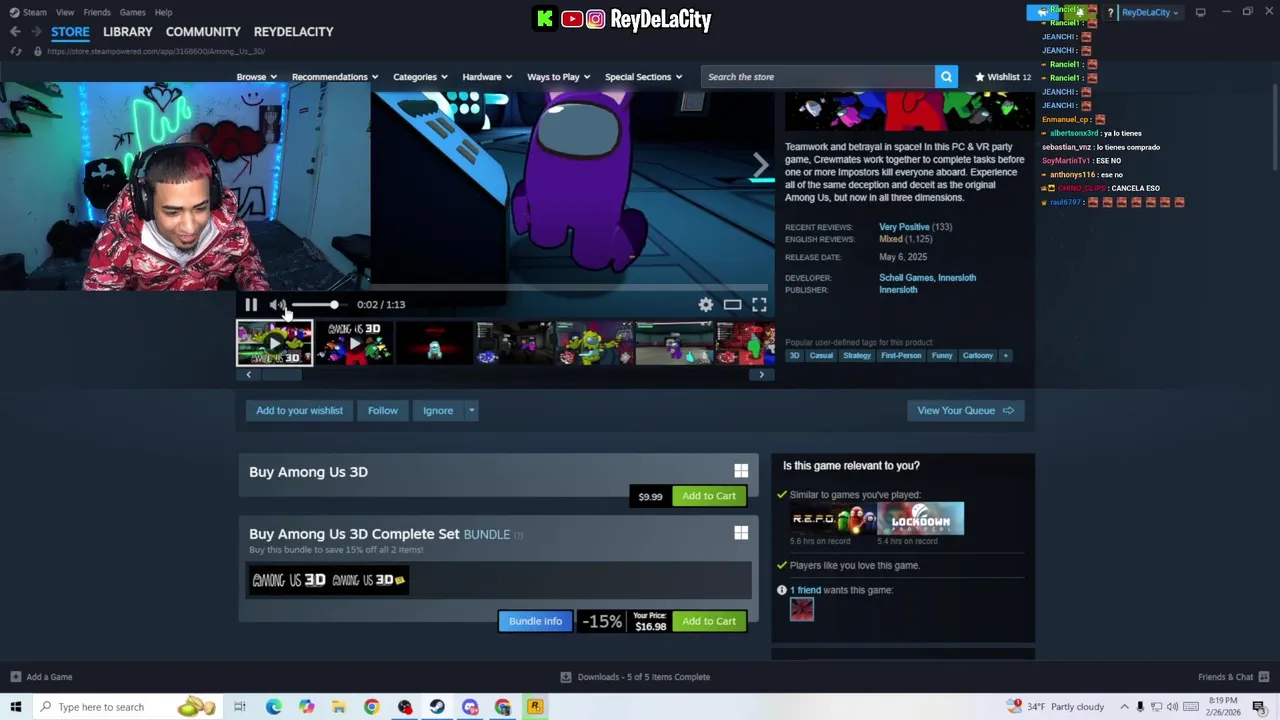1280x720 pixels.
Task: Select the Cartoony tag
Action: (x=978, y=356)
